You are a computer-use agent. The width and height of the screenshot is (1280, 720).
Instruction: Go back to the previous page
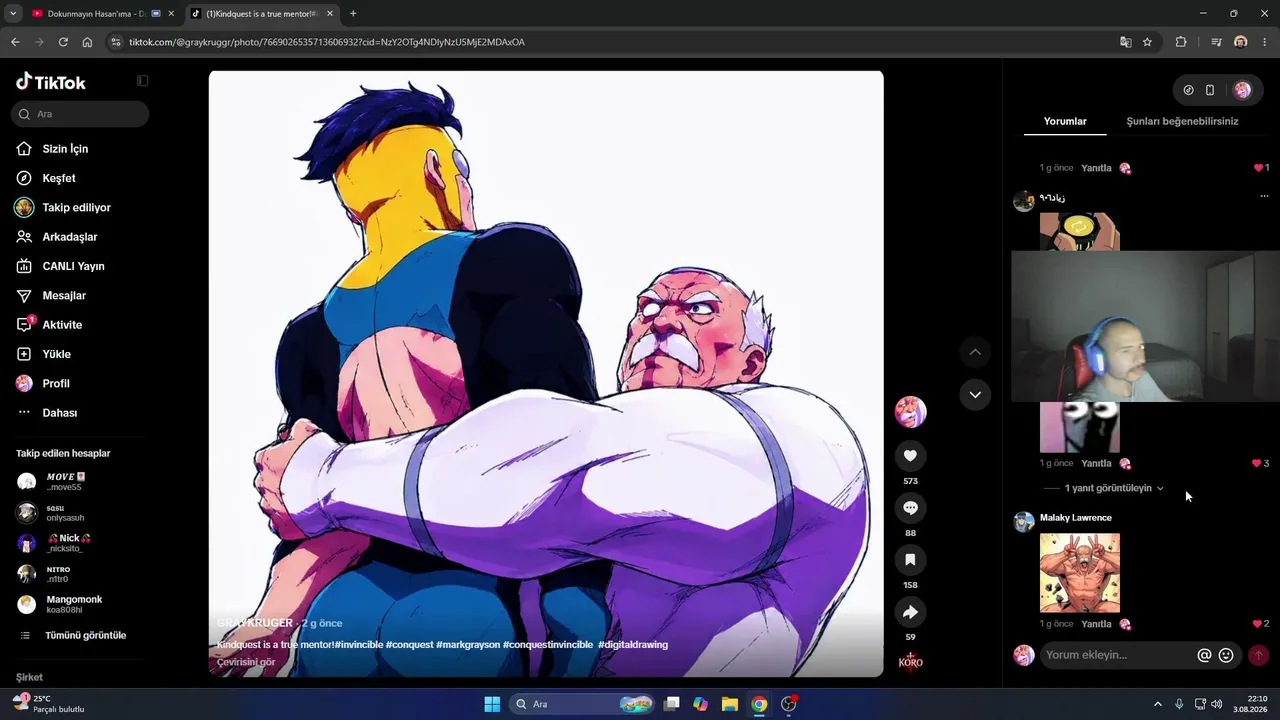[15, 42]
